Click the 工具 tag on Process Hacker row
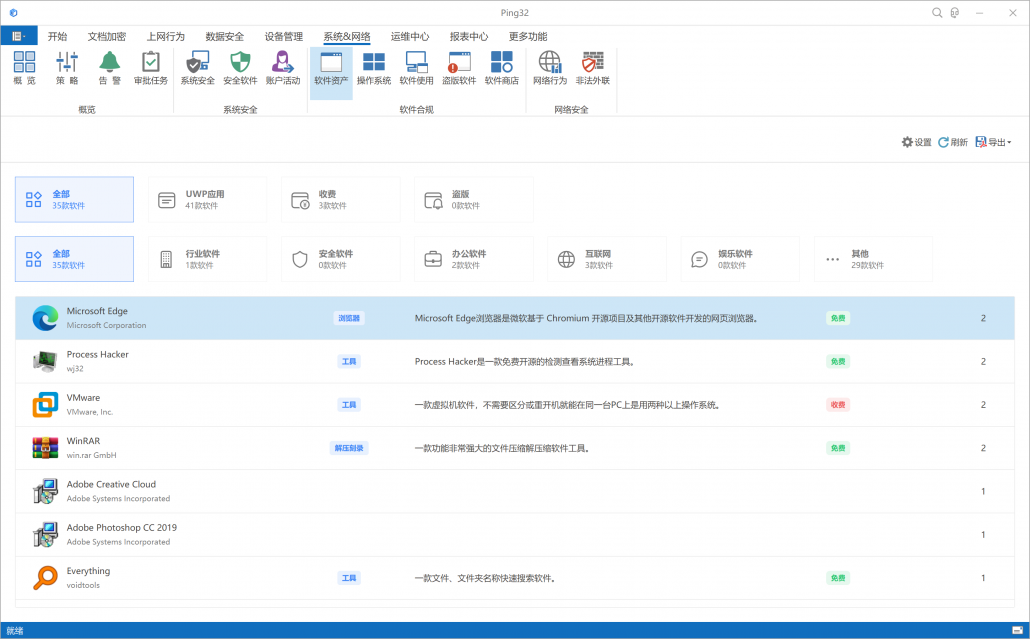1030x639 pixels. point(349,361)
